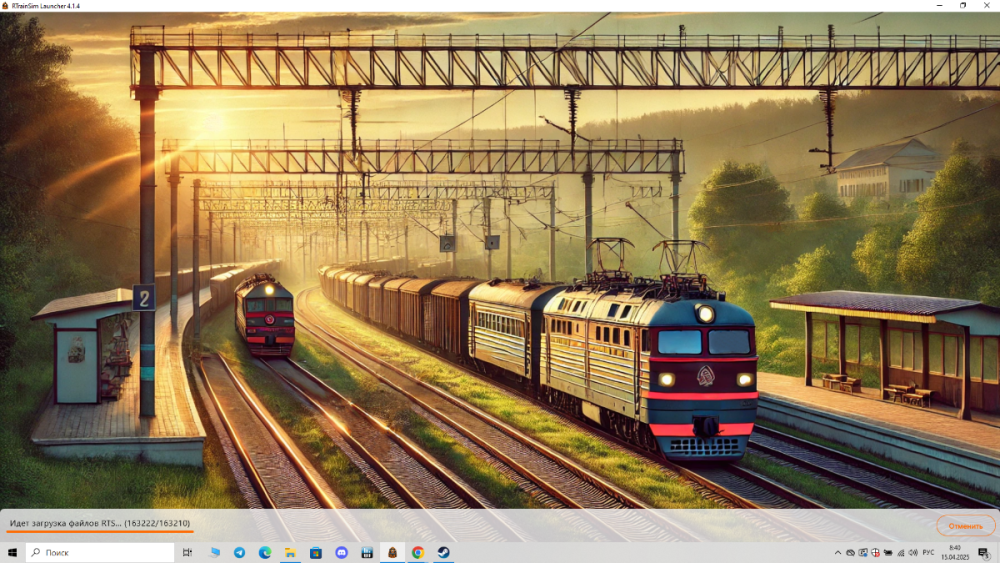Open Task View from the taskbar
The width and height of the screenshot is (1000, 563).
point(187,552)
